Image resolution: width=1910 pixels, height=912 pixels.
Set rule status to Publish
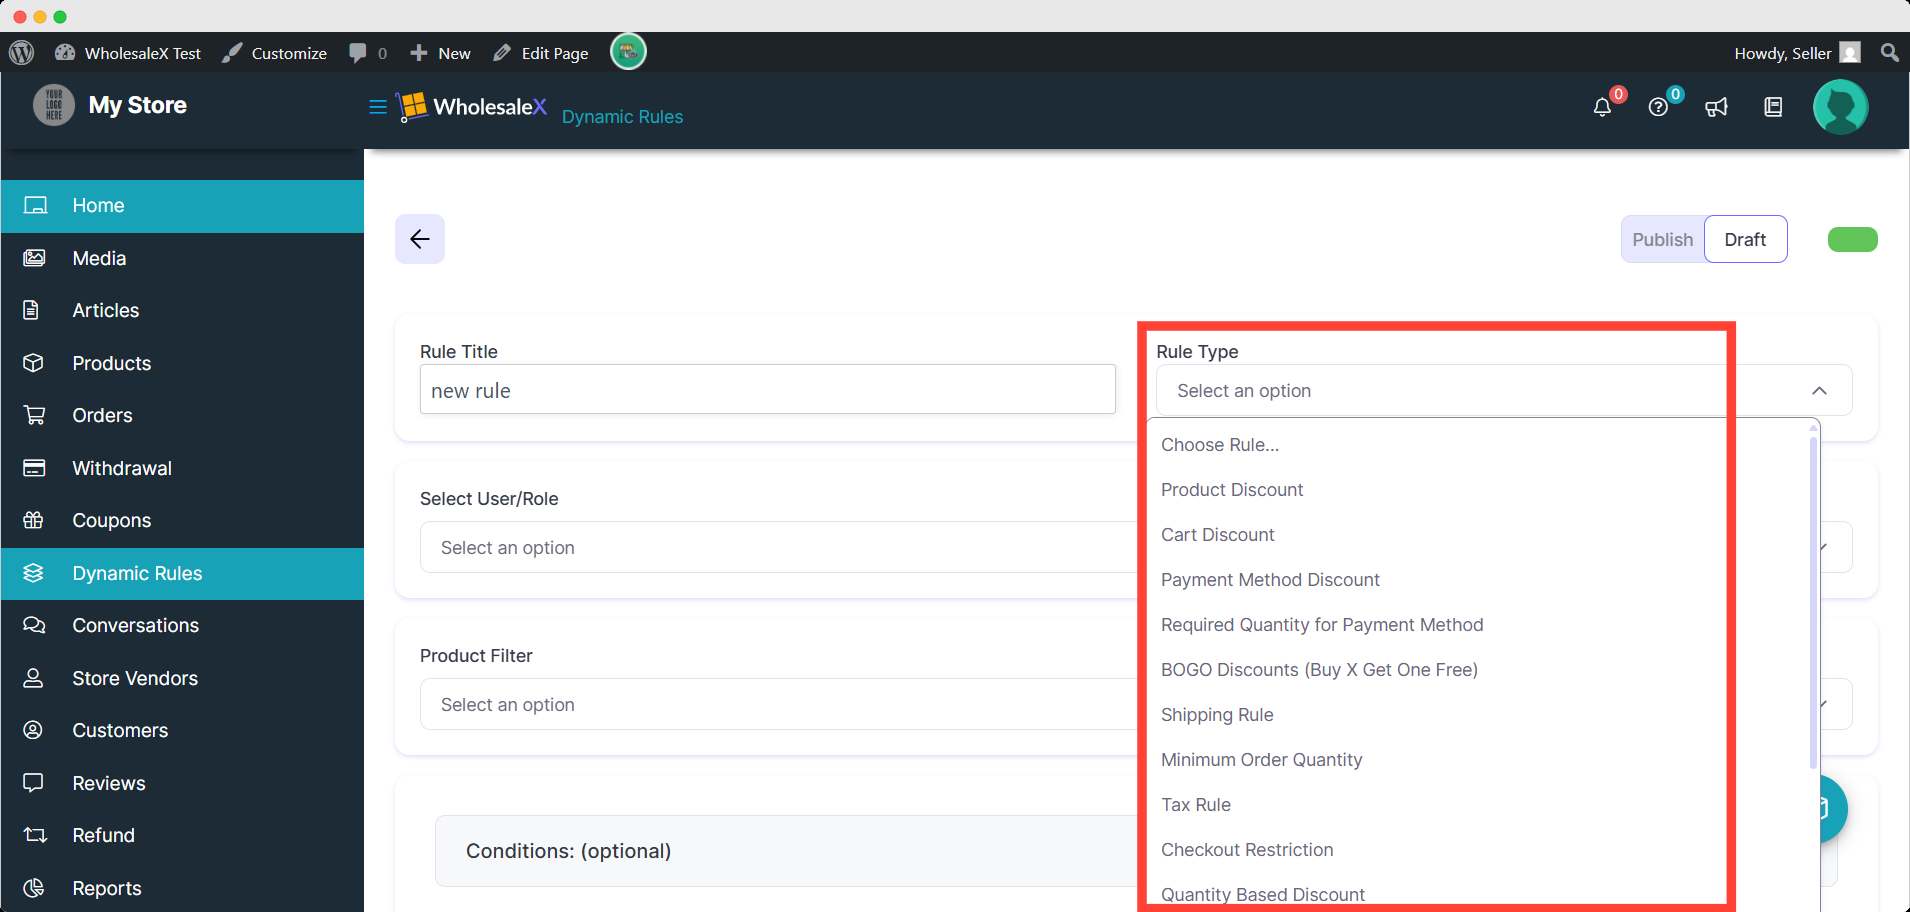click(1662, 240)
